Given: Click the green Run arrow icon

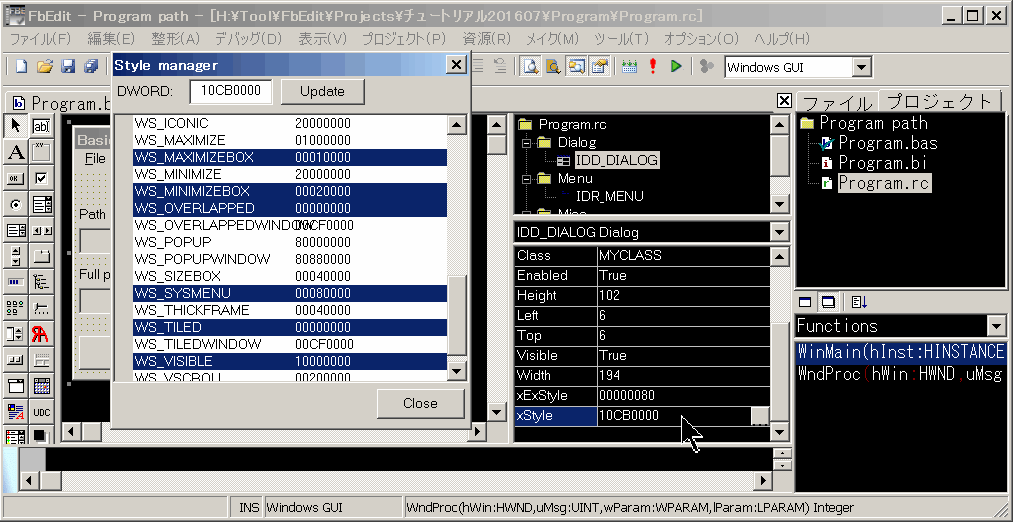Looking at the screenshot, I should 676,67.
